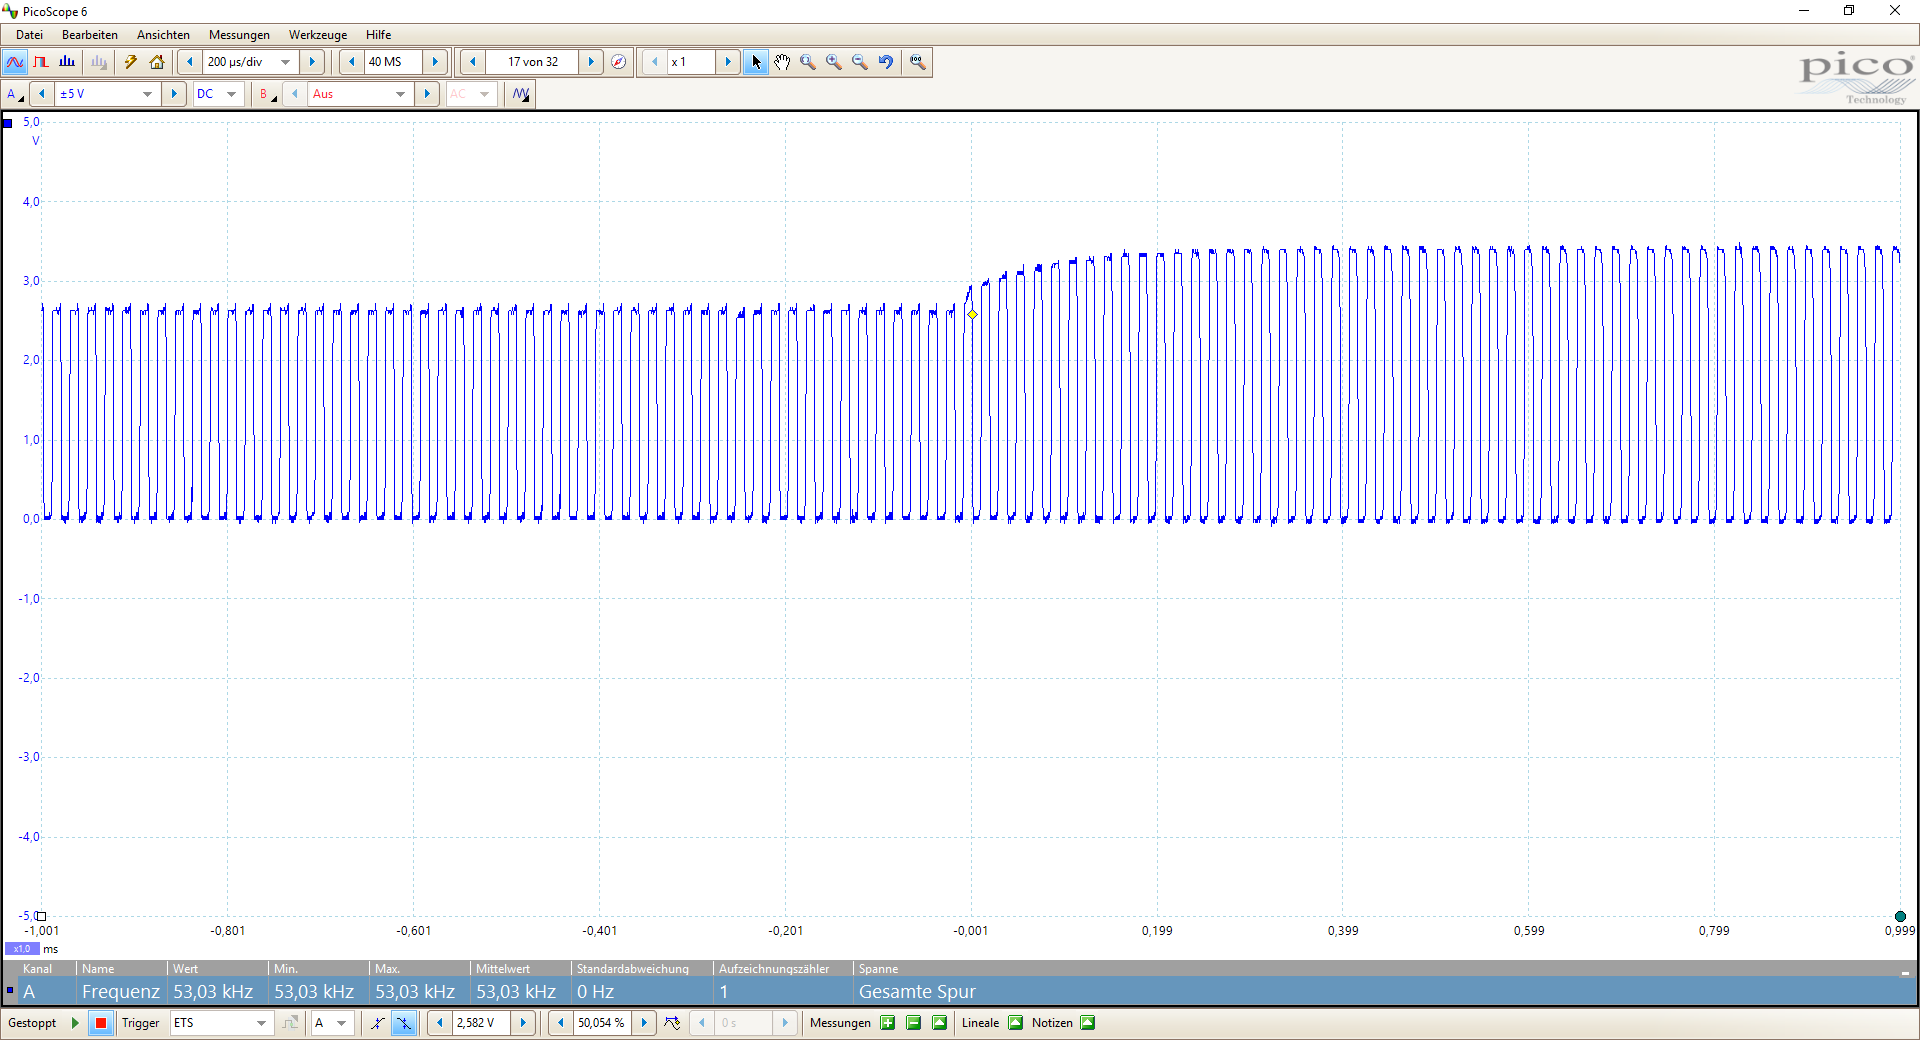This screenshot has height=1040, width=1920.
Task: Open the ±5 V input range dropdown
Action: point(147,94)
